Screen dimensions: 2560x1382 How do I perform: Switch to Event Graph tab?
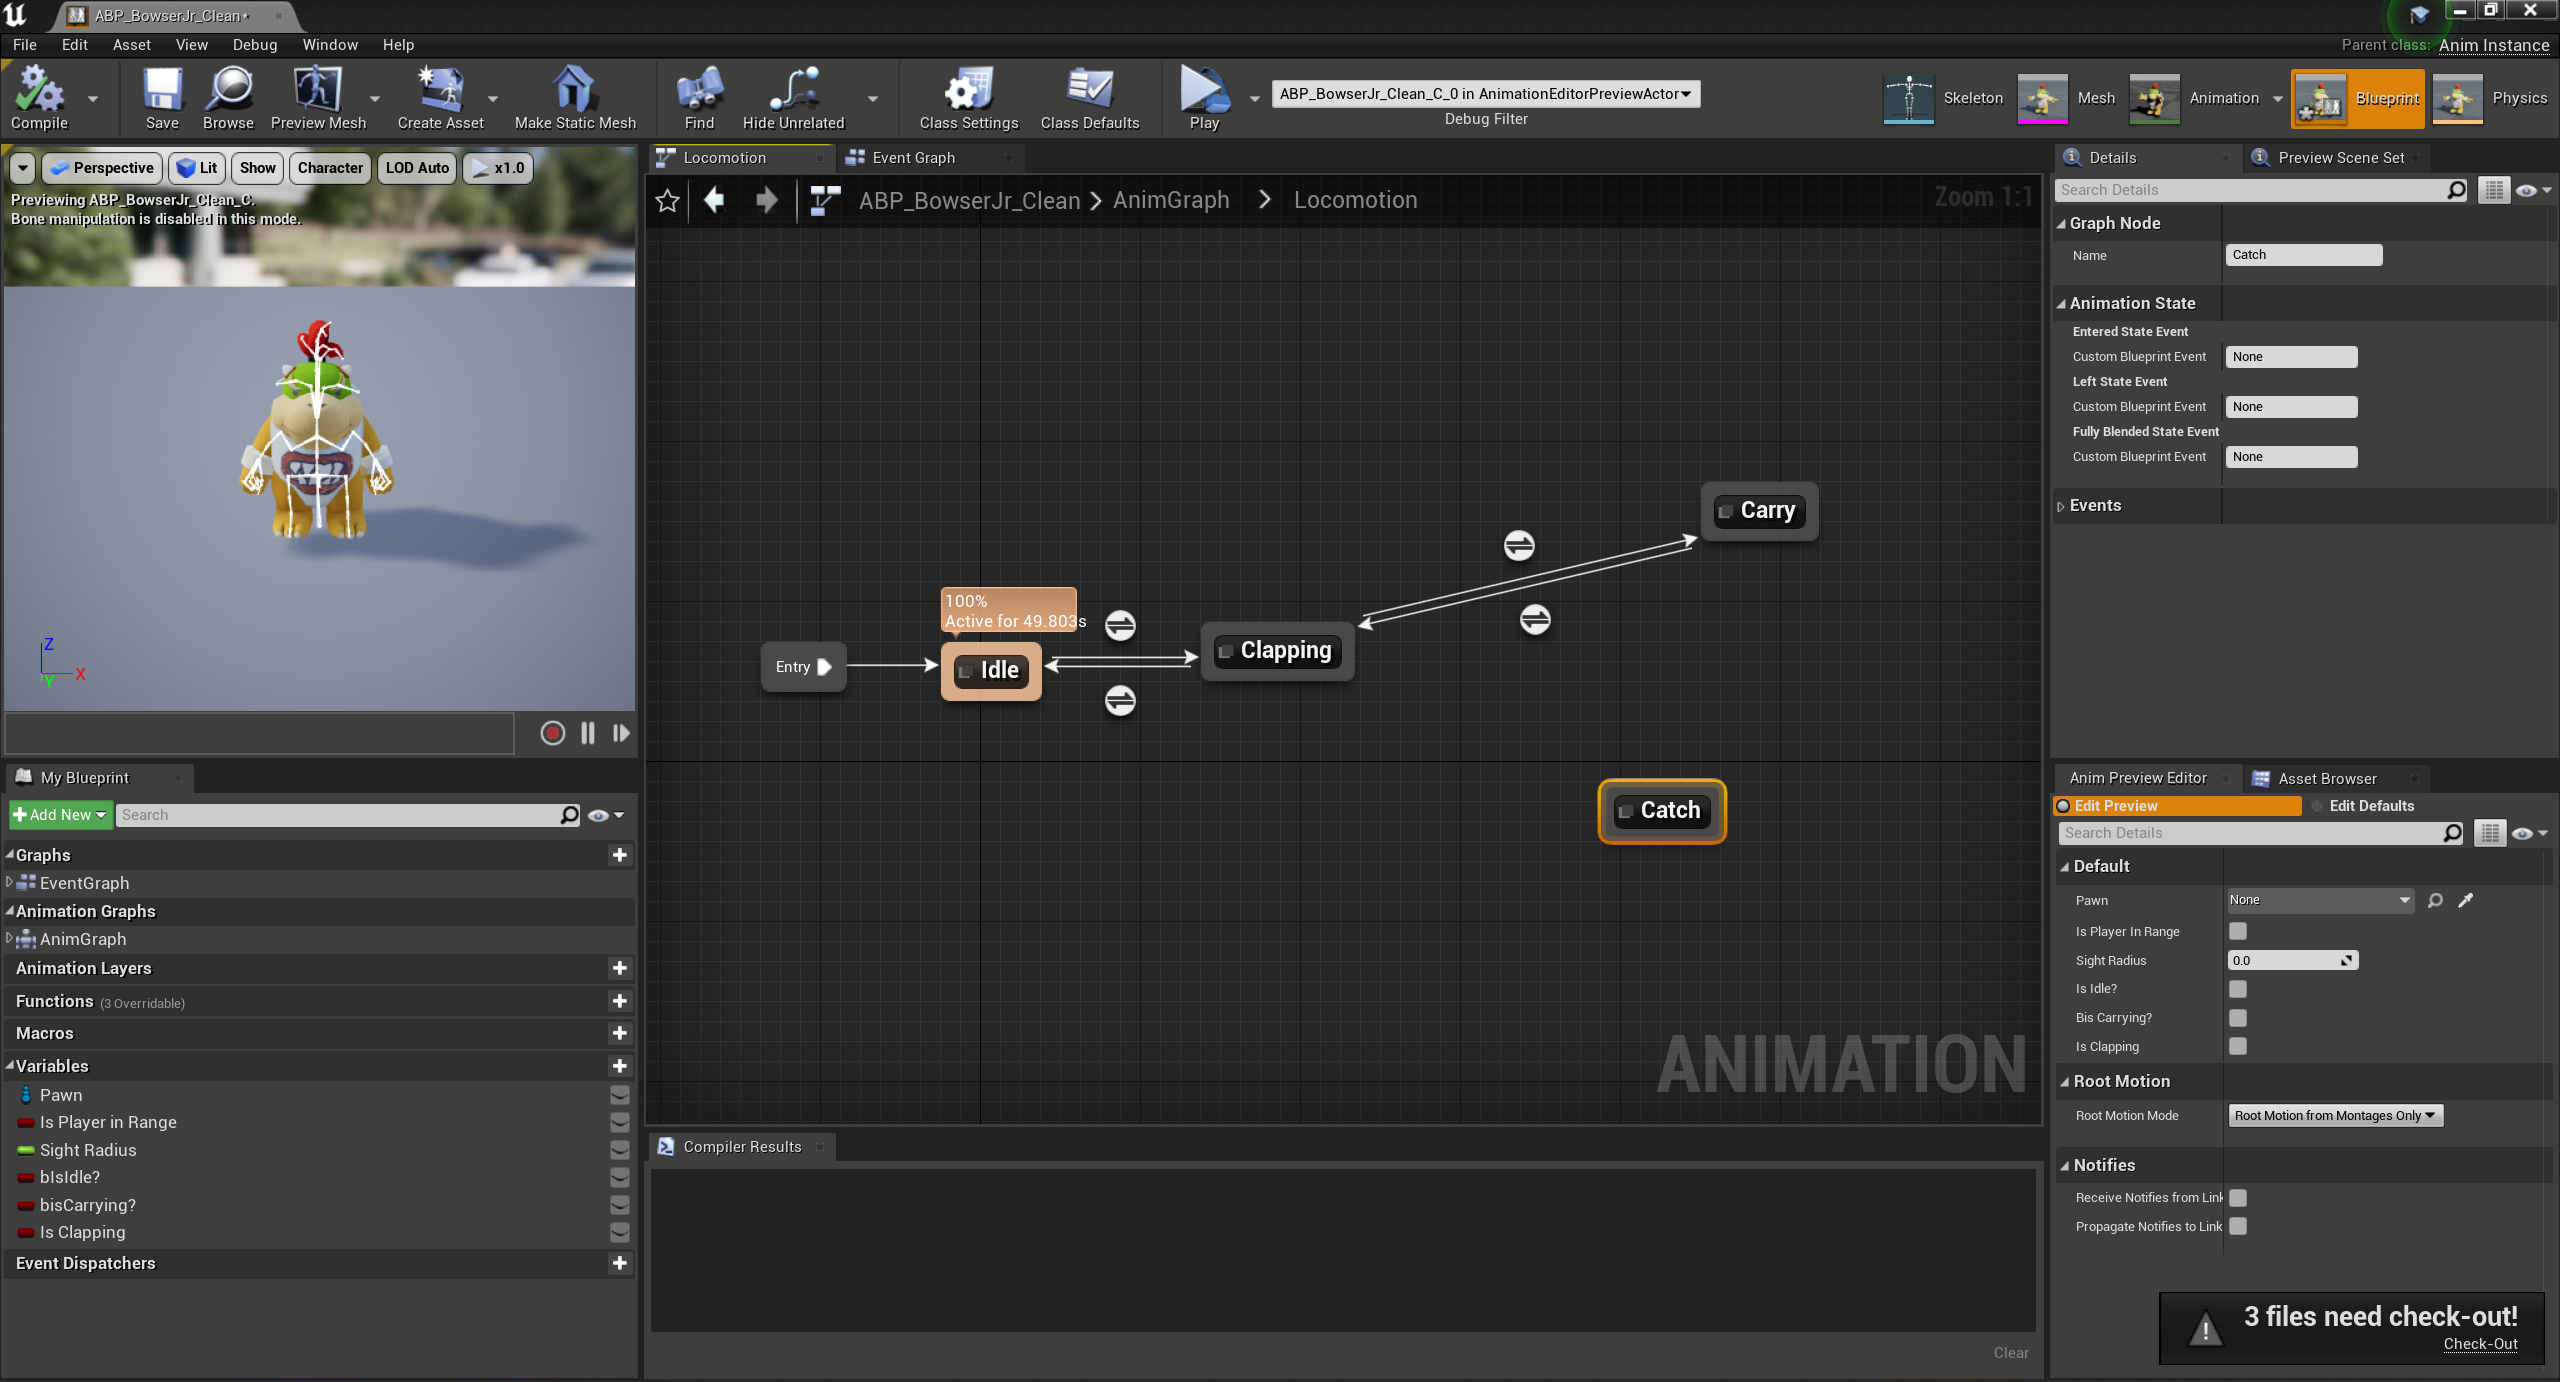click(x=913, y=158)
